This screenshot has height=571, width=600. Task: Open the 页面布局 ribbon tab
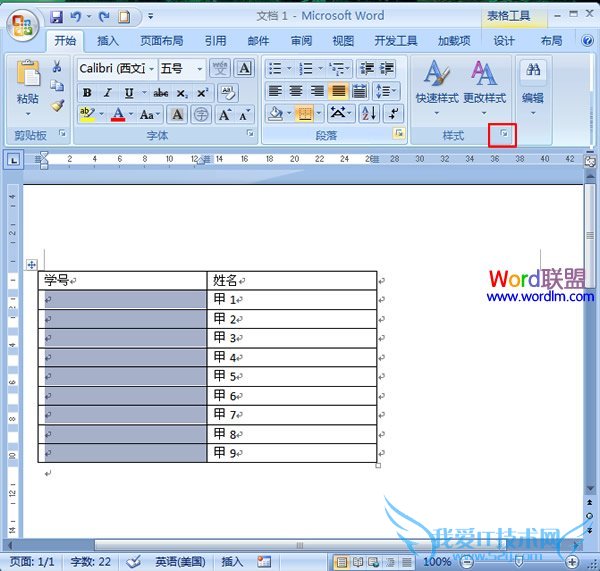(161, 41)
